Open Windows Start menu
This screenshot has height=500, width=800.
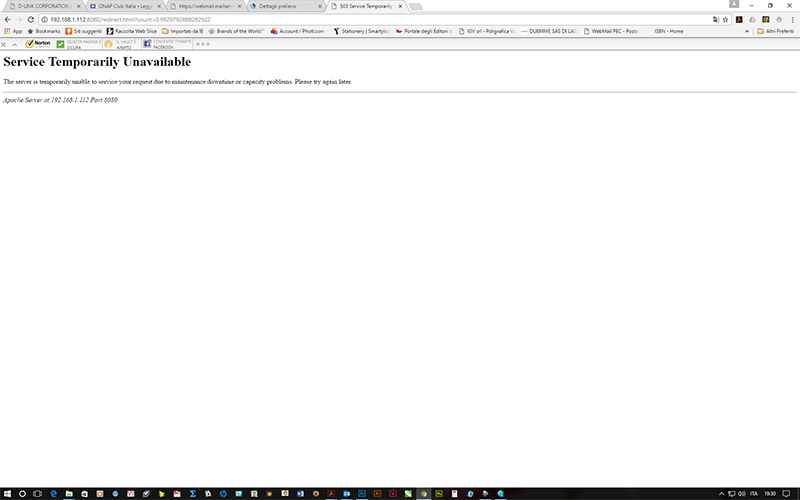click(7, 493)
